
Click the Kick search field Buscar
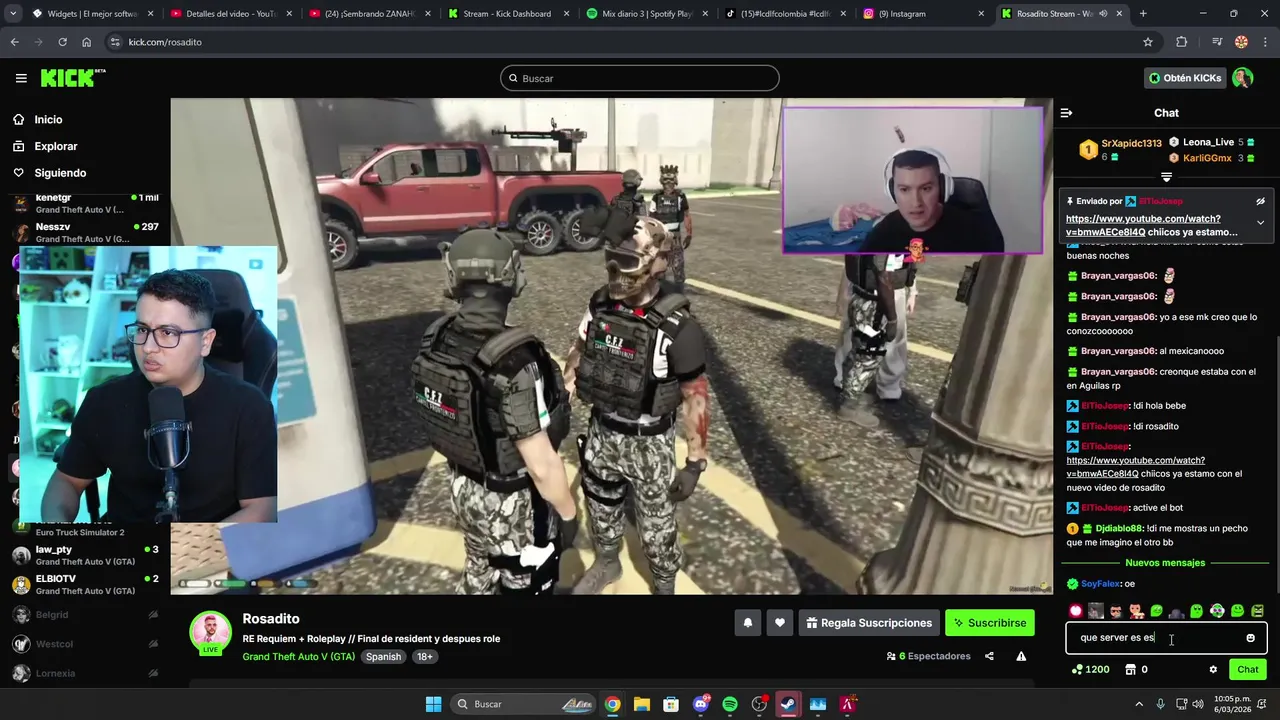point(640,78)
